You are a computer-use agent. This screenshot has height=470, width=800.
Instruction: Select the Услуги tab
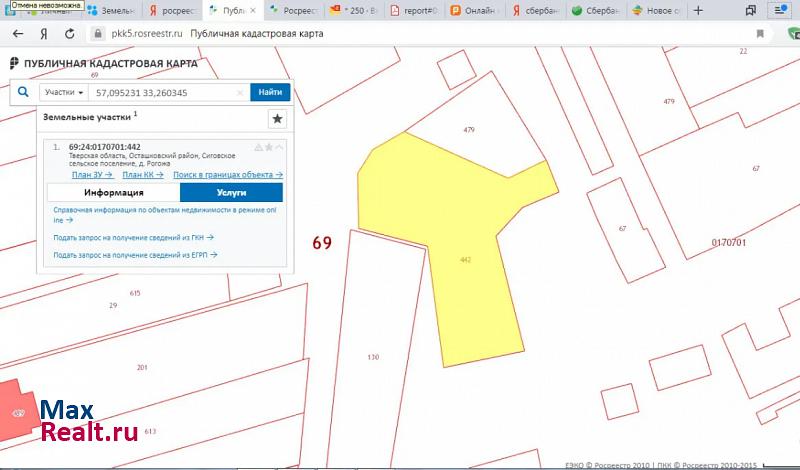point(230,193)
